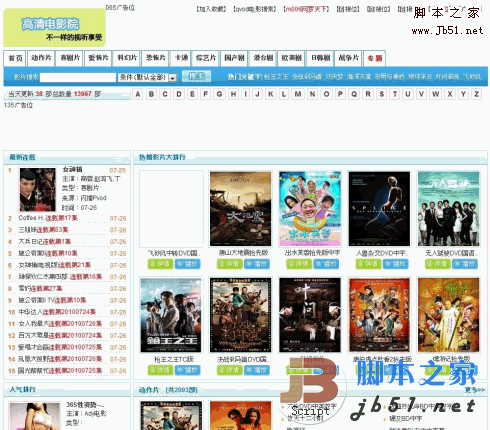Click the 加入收藏 link
Viewport: 490px width, 430px height.
pos(211,9)
